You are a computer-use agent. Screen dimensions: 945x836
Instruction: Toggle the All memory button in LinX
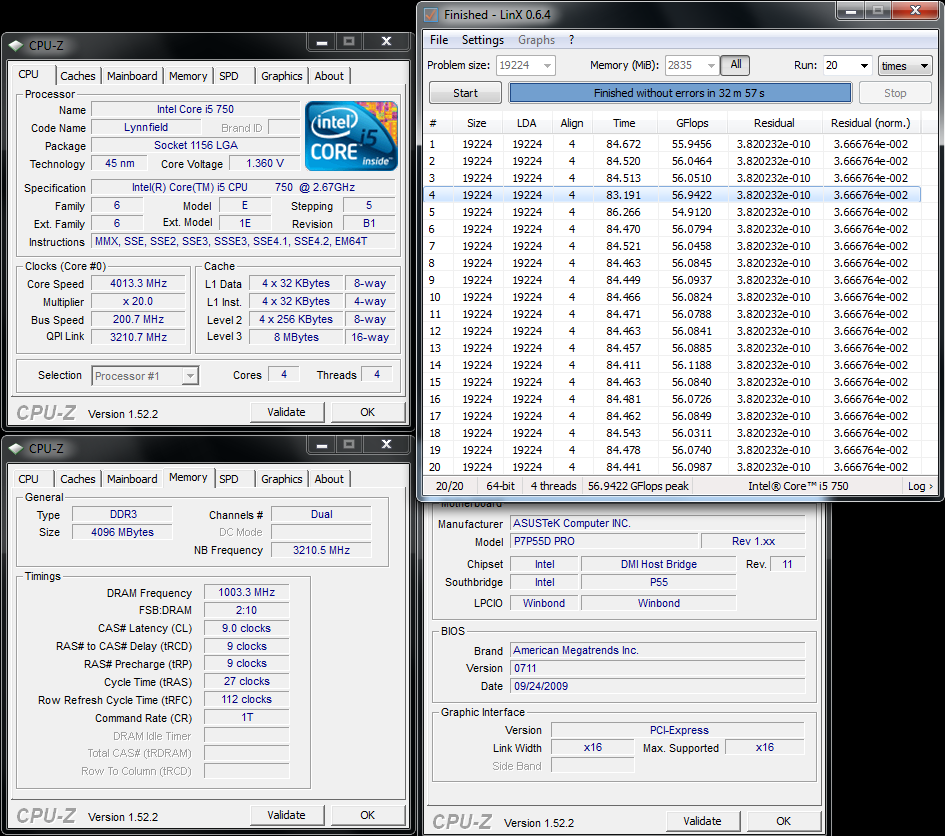tap(736, 64)
